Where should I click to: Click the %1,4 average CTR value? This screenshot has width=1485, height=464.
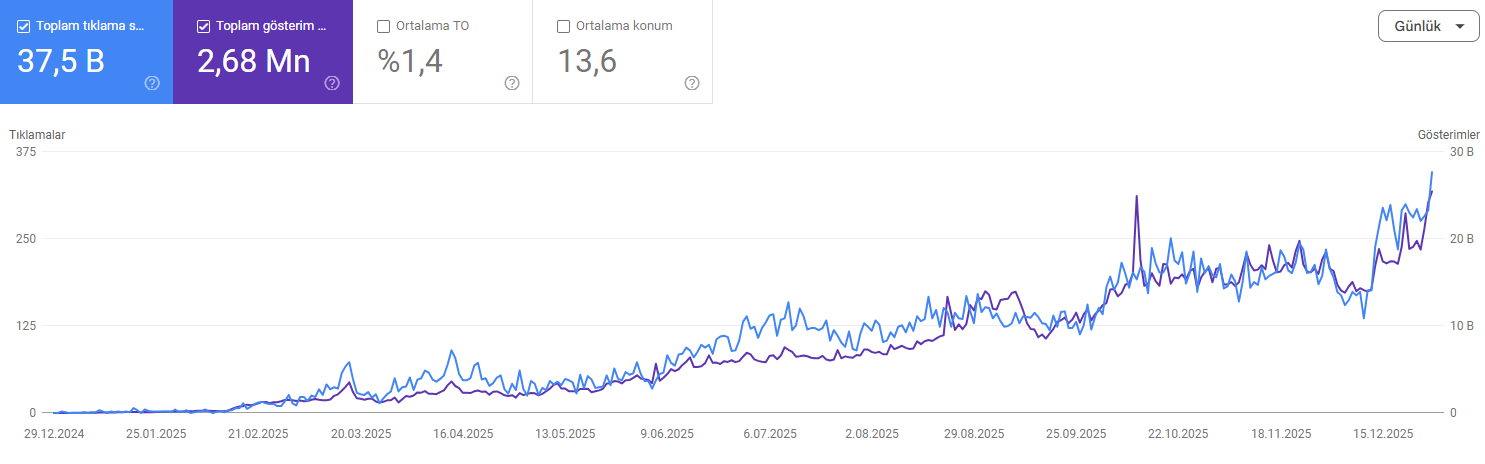(410, 61)
